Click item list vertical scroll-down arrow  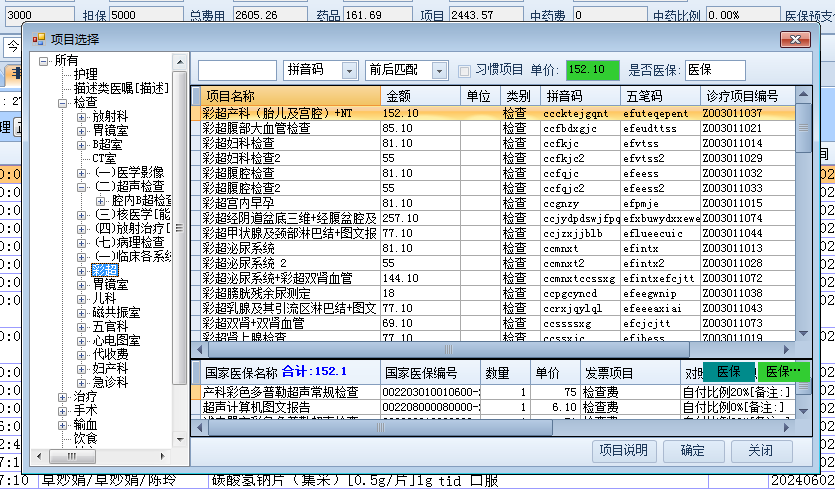pyautogui.click(x=804, y=333)
